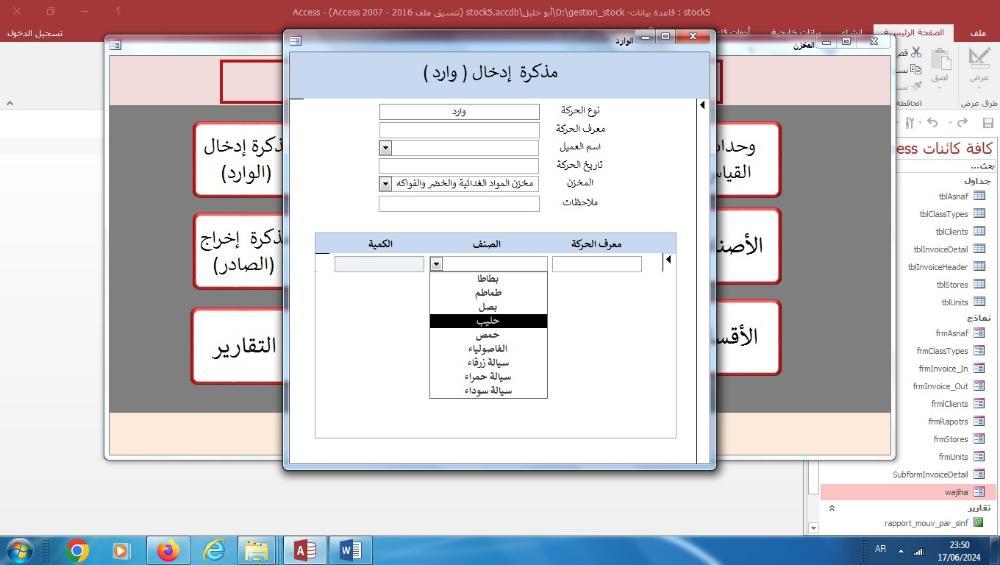The height and width of the screenshot is (565, 1000).
Task: Open Firefox from the taskbar
Action: (168, 550)
